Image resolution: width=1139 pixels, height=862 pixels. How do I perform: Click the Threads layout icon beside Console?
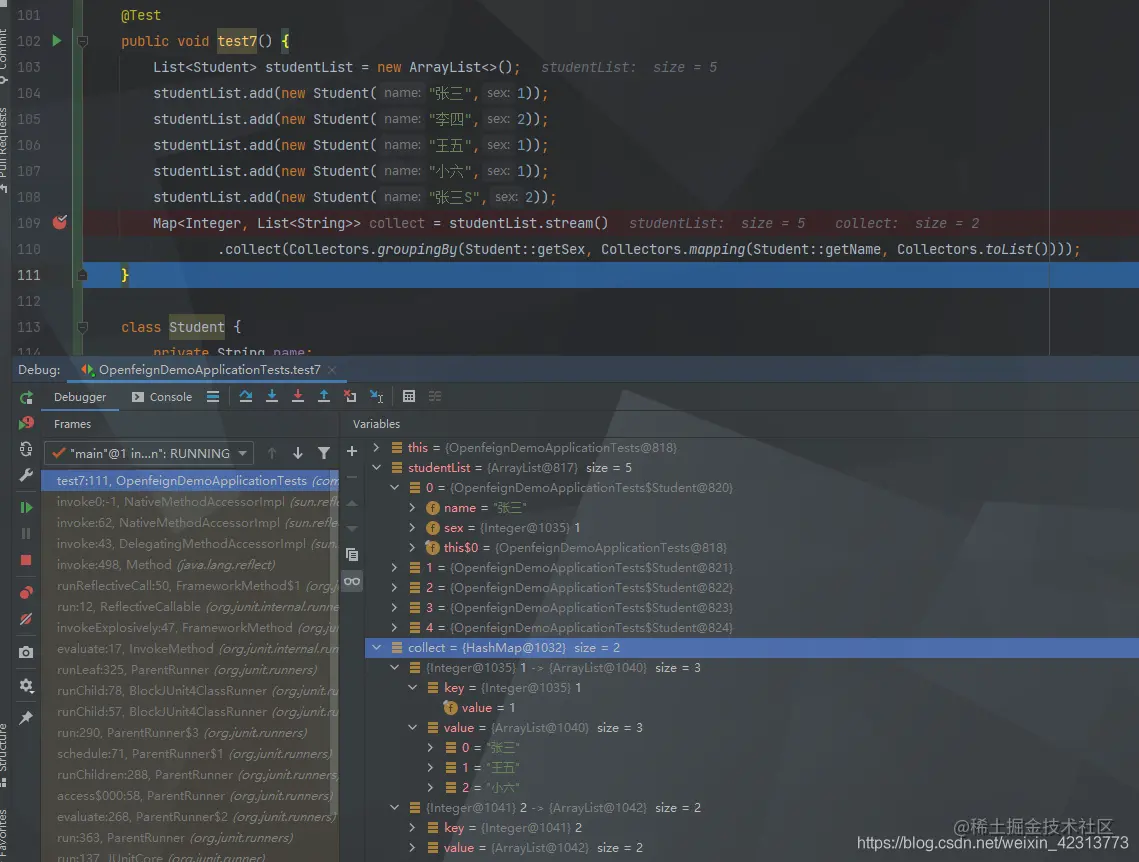coord(213,397)
